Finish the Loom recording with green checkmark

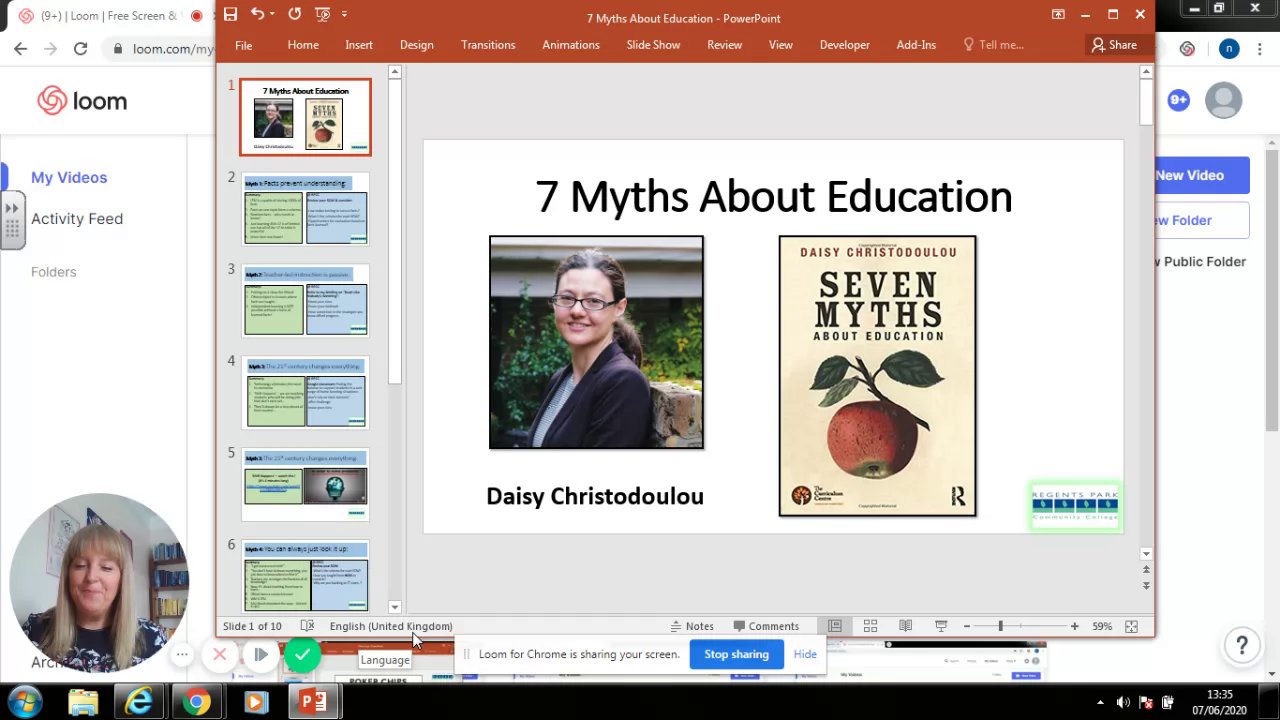tap(302, 655)
